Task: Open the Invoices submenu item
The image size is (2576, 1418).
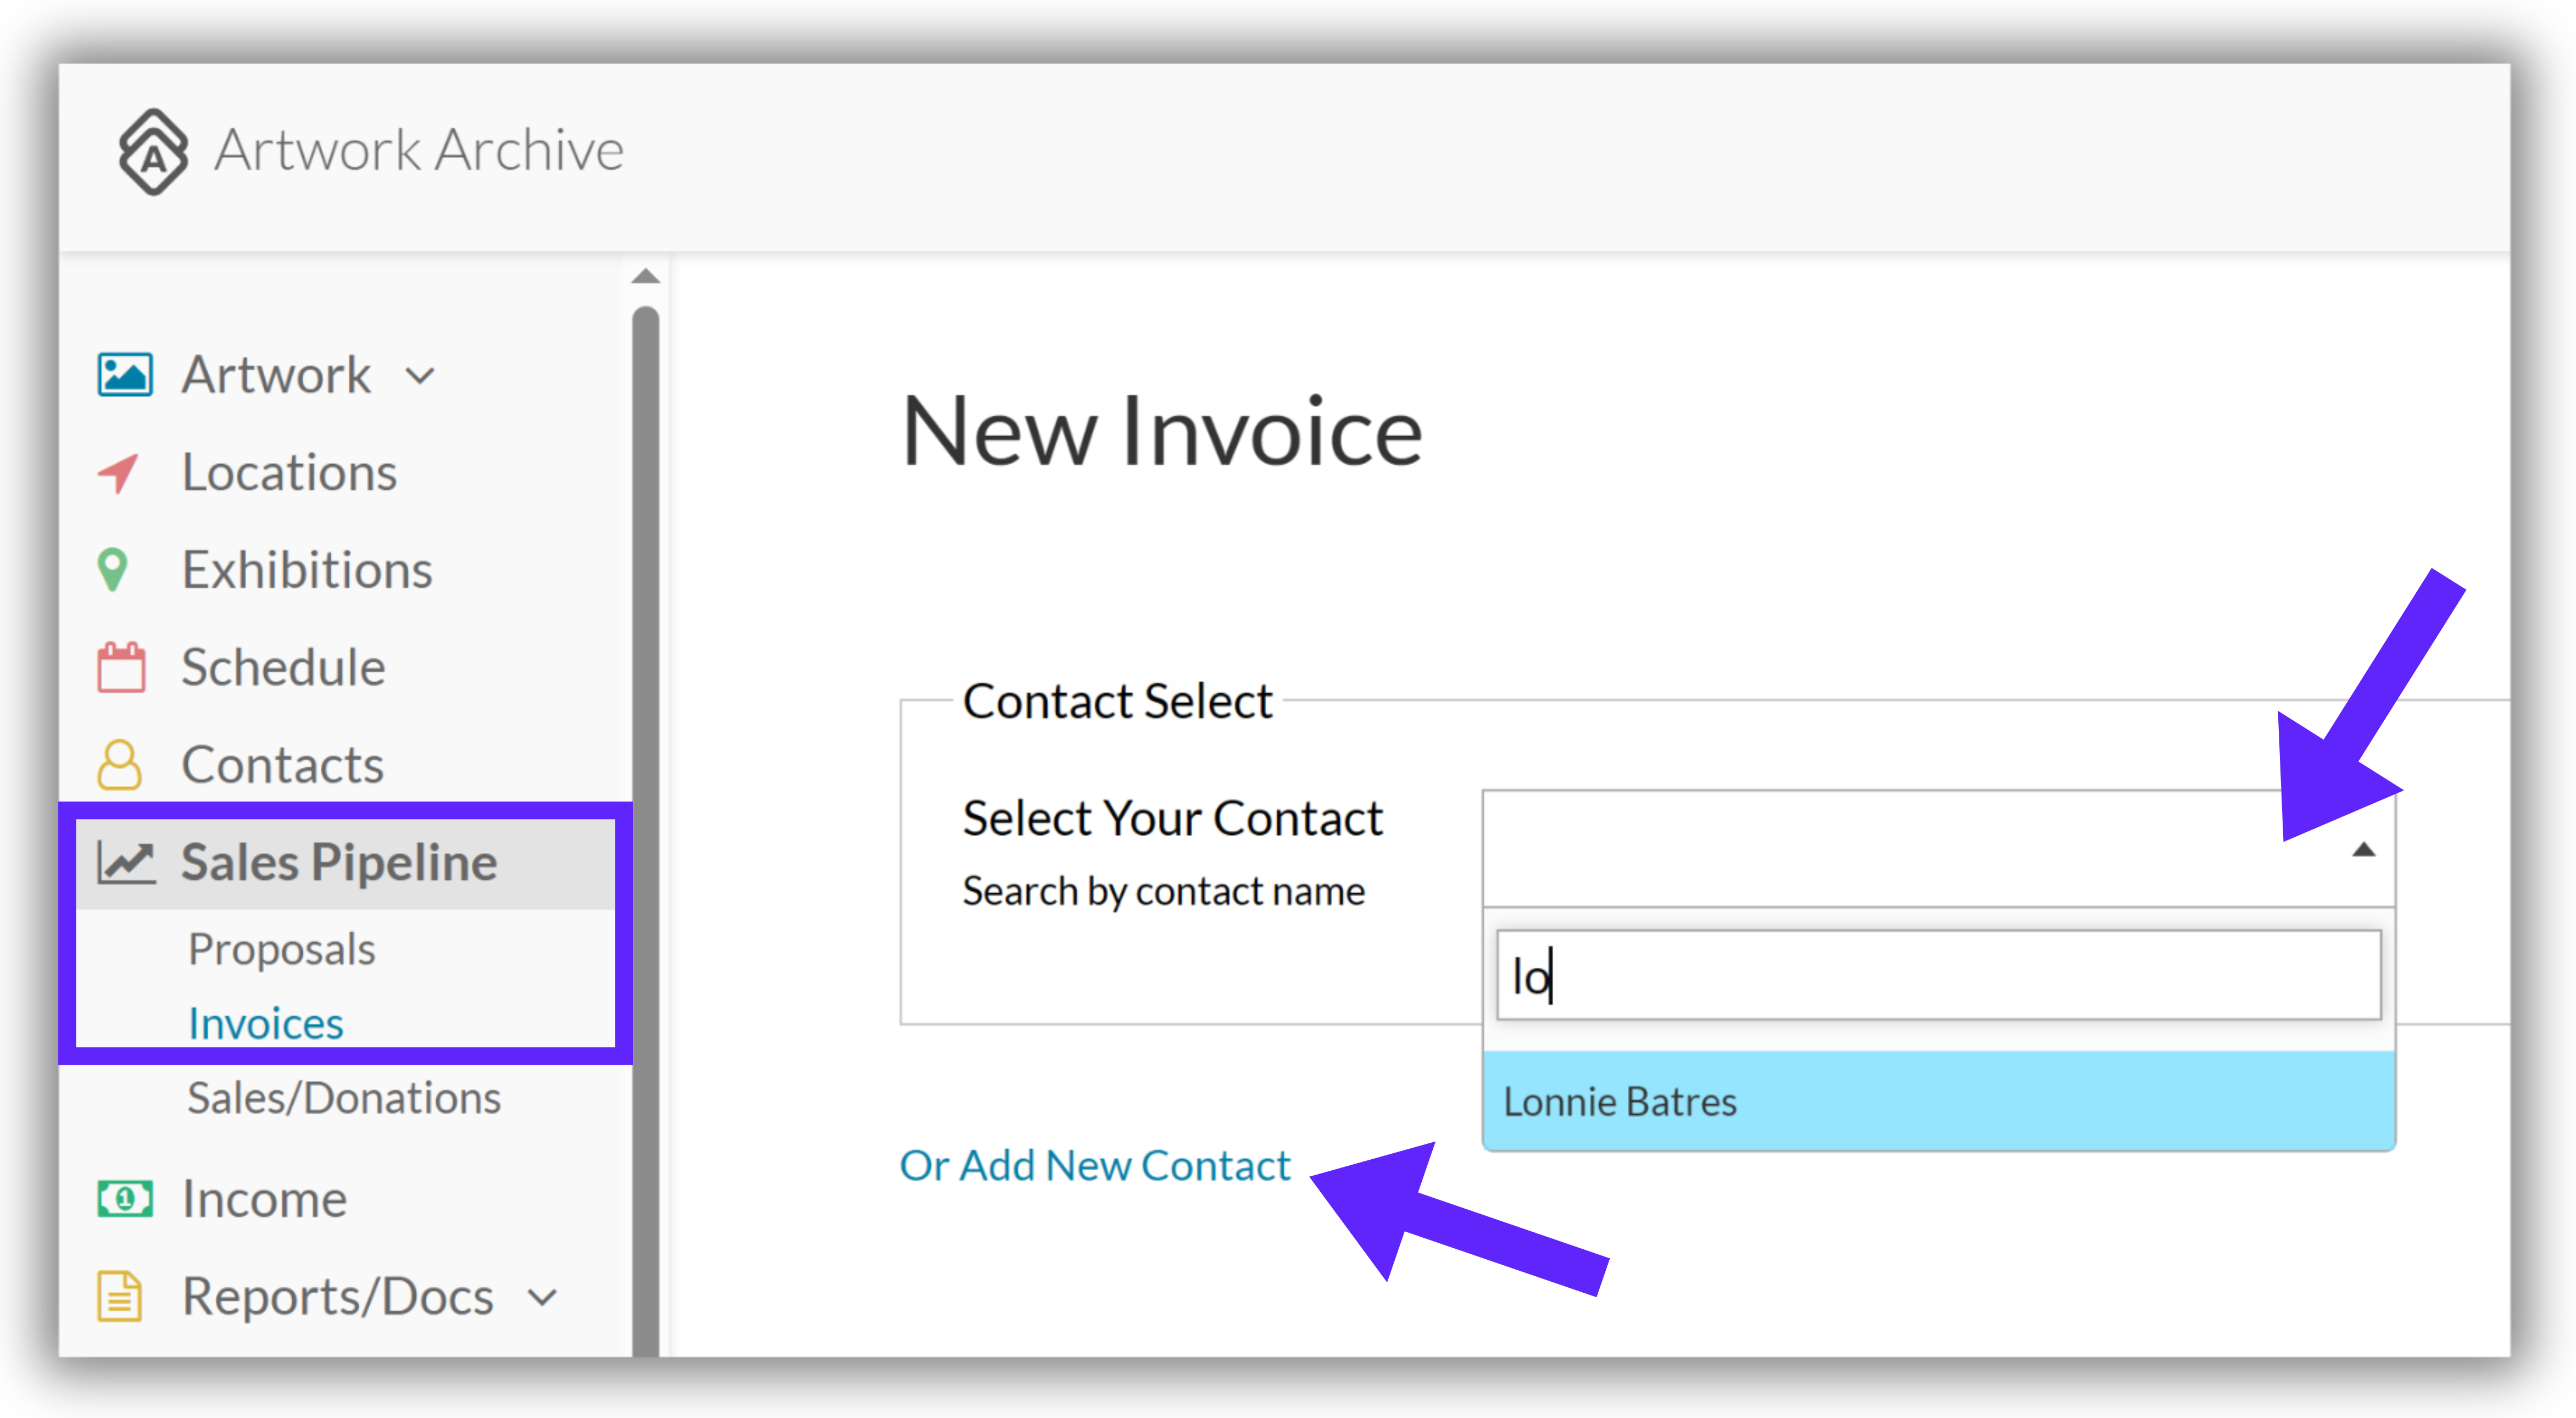Action: (x=266, y=1023)
